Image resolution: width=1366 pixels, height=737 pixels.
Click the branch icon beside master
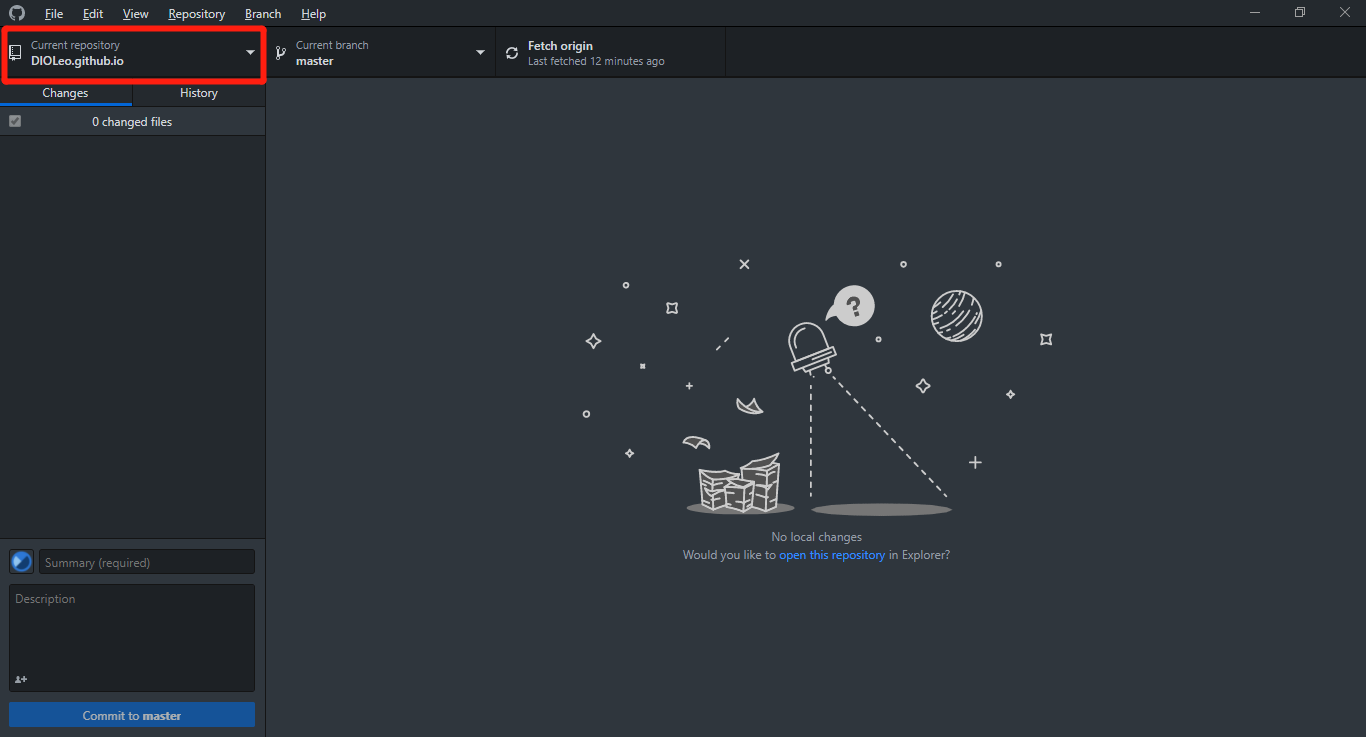(x=281, y=53)
